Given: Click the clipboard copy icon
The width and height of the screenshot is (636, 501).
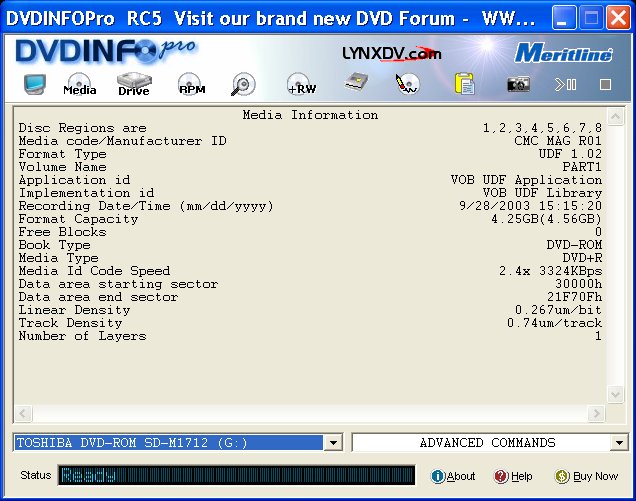Looking at the screenshot, I should [x=464, y=84].
